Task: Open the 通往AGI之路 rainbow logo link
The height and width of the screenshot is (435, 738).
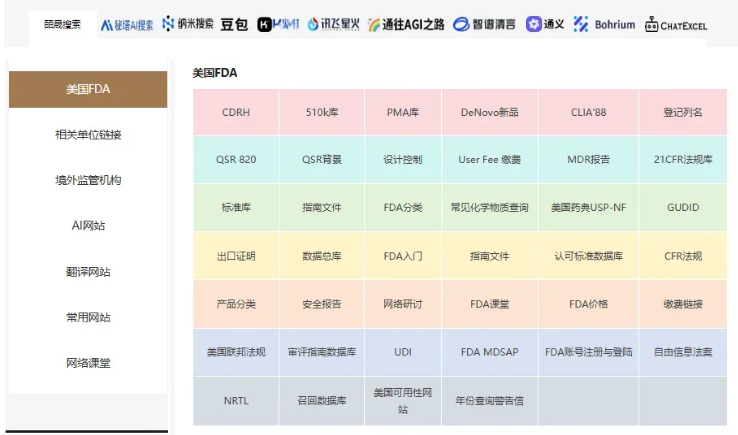Action: [x=406, y=24]
